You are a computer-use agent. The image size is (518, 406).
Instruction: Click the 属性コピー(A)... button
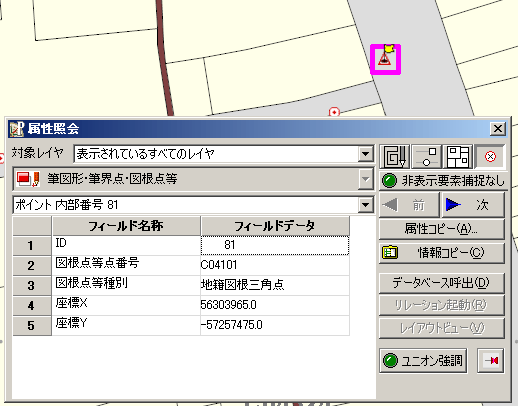coord(442,229)
